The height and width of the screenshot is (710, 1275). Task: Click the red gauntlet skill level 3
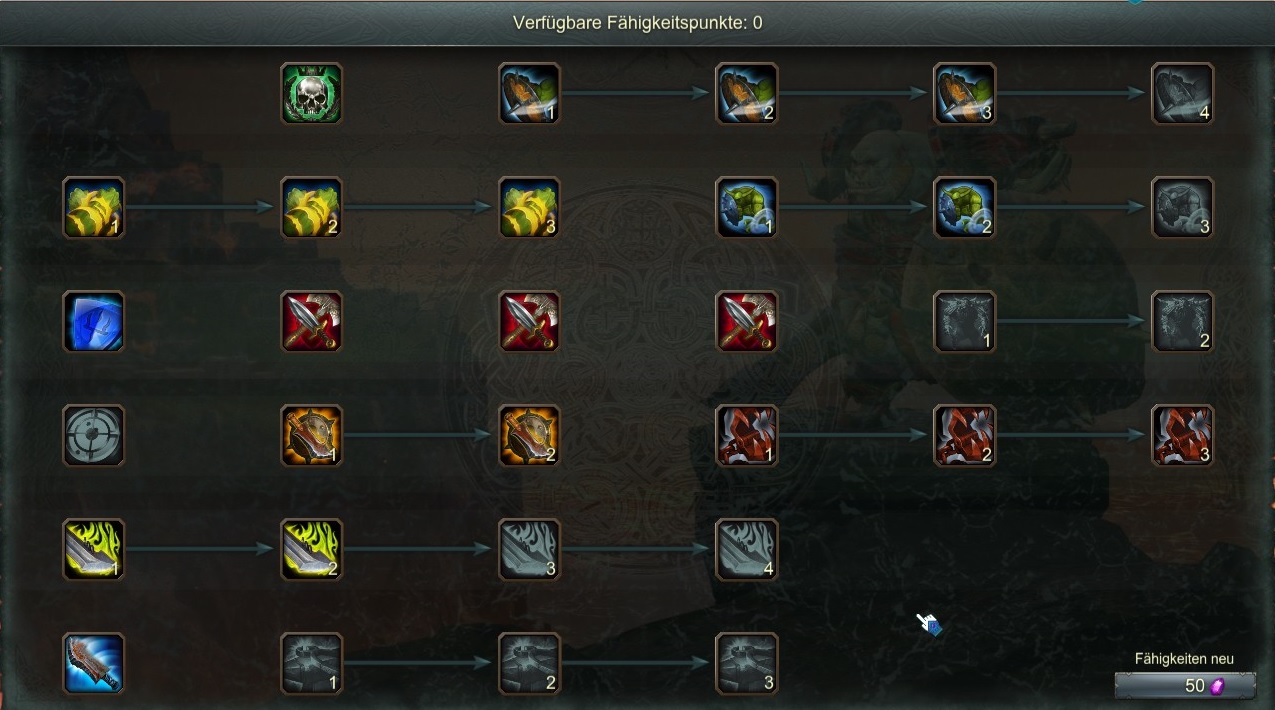pyautogui.click(x=1183, y=435)
